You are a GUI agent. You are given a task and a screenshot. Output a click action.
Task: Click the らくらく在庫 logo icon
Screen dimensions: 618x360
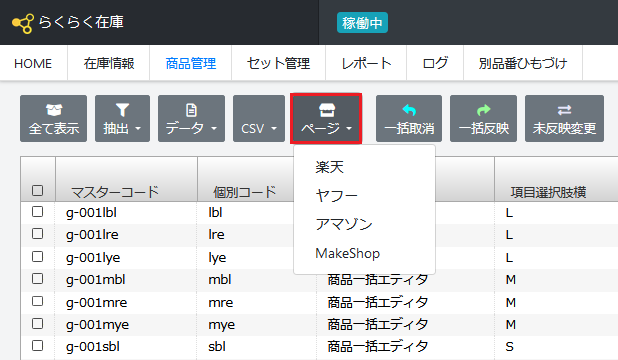tap(23, 23)
